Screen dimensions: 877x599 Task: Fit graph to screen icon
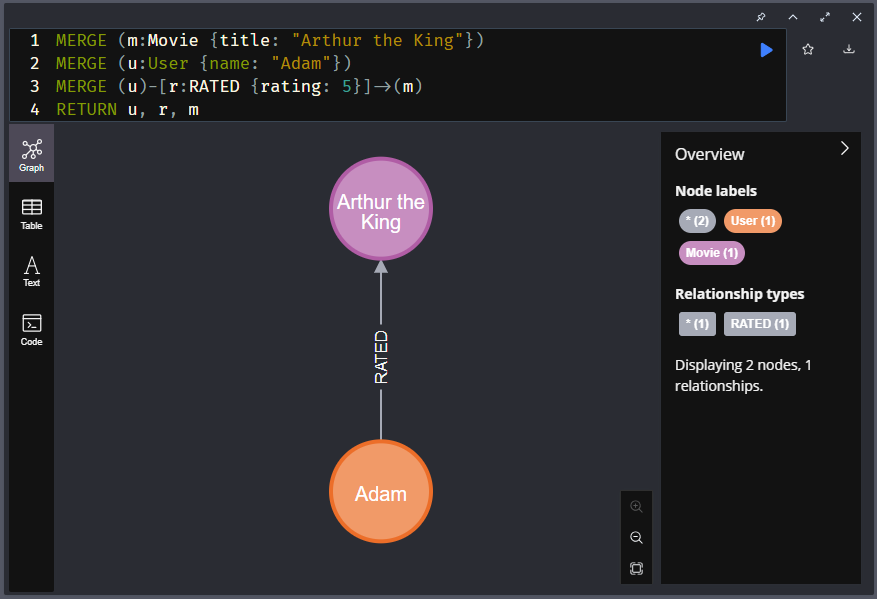[x=636, y=569]
